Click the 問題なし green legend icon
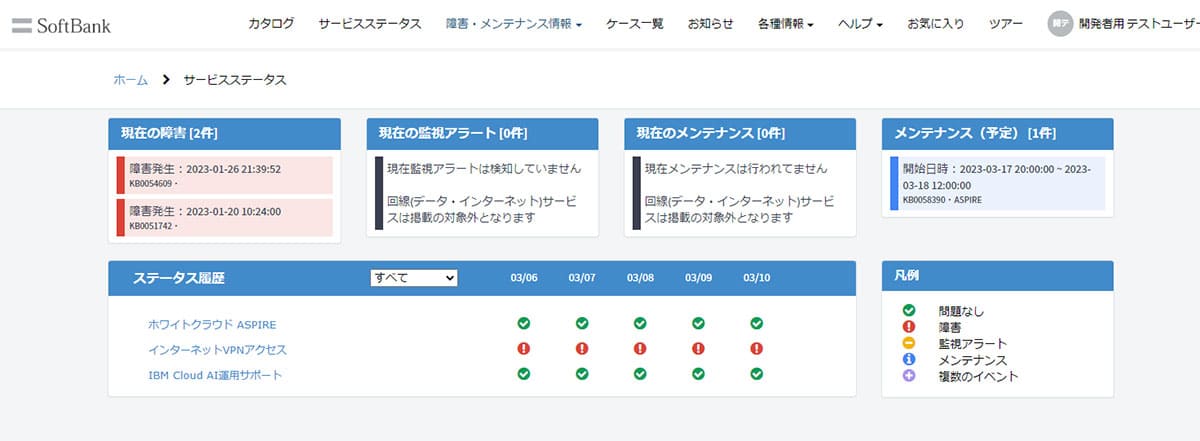Viewport: 1200px width, 441px height. 909,311
